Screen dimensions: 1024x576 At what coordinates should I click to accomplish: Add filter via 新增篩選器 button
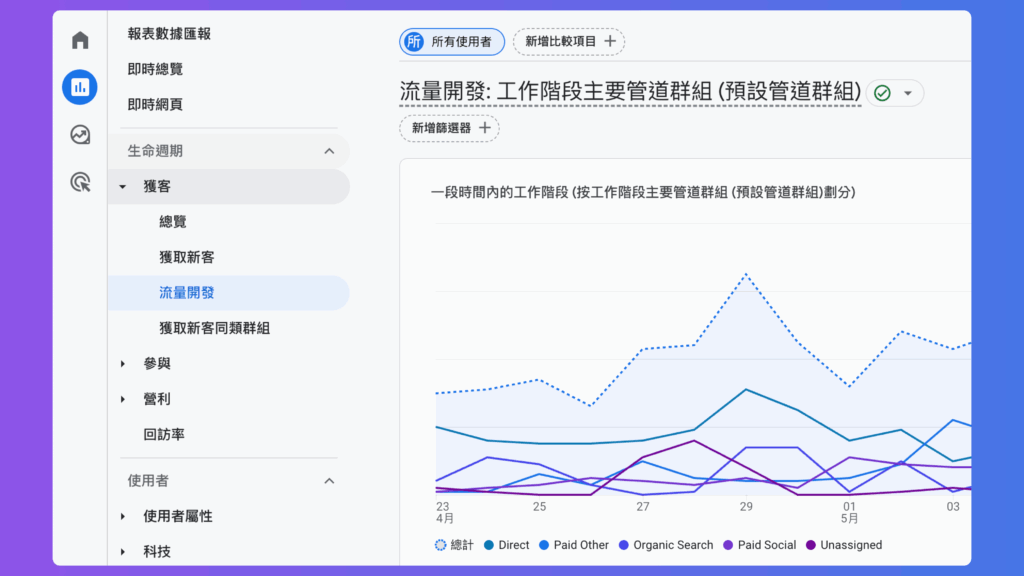pyautogui.click(x=449, y=128)
